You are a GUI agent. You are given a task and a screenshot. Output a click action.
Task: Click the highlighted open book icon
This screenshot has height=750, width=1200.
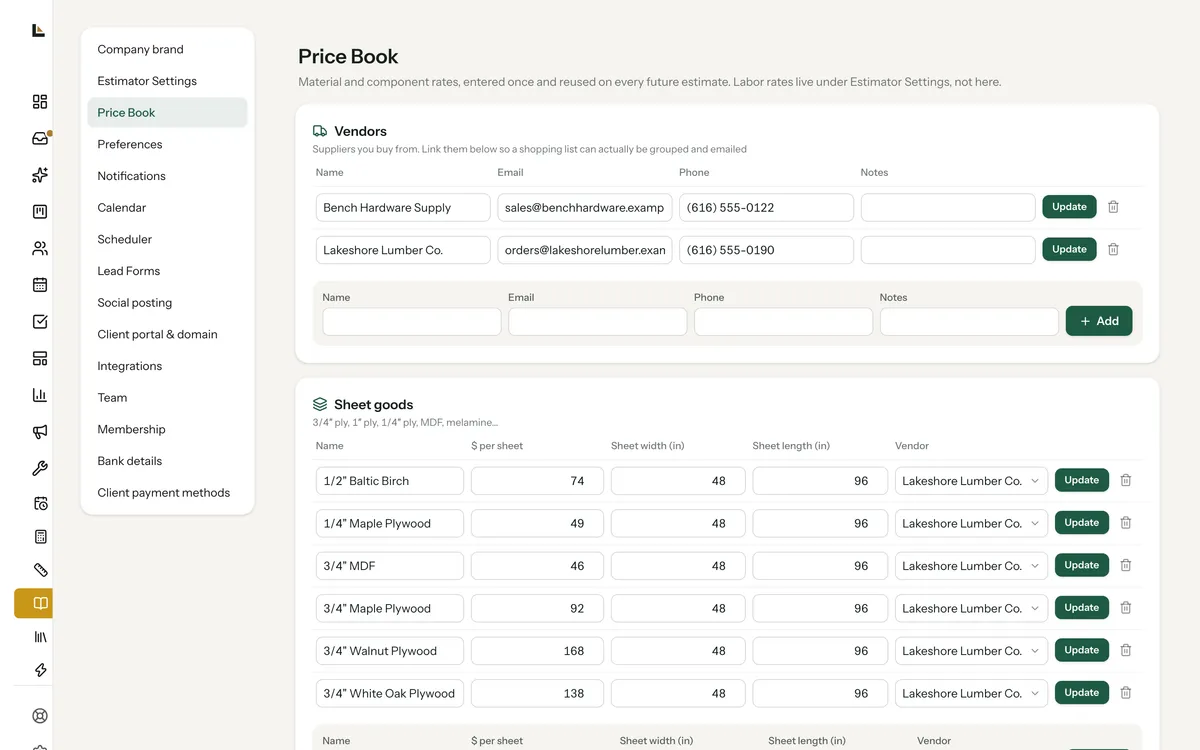pyautogui.click(x=34, y=603)
